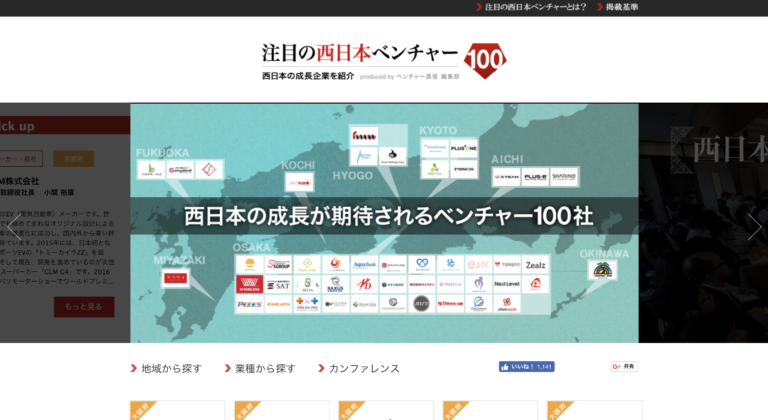
Task: Select the メーカー・商社 tag on pick up slide
Action: [x=20, y=159]
